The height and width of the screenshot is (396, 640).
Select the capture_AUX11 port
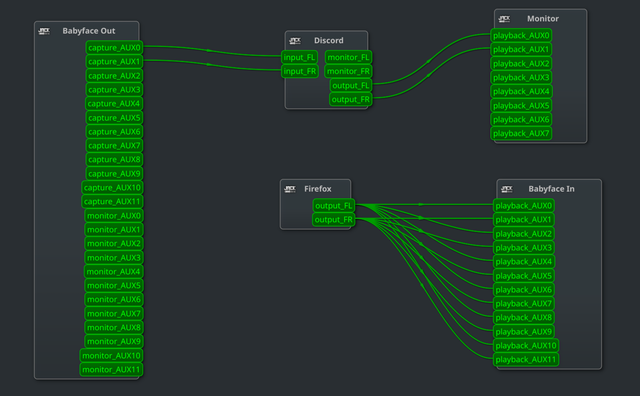[x=112, y=202]
